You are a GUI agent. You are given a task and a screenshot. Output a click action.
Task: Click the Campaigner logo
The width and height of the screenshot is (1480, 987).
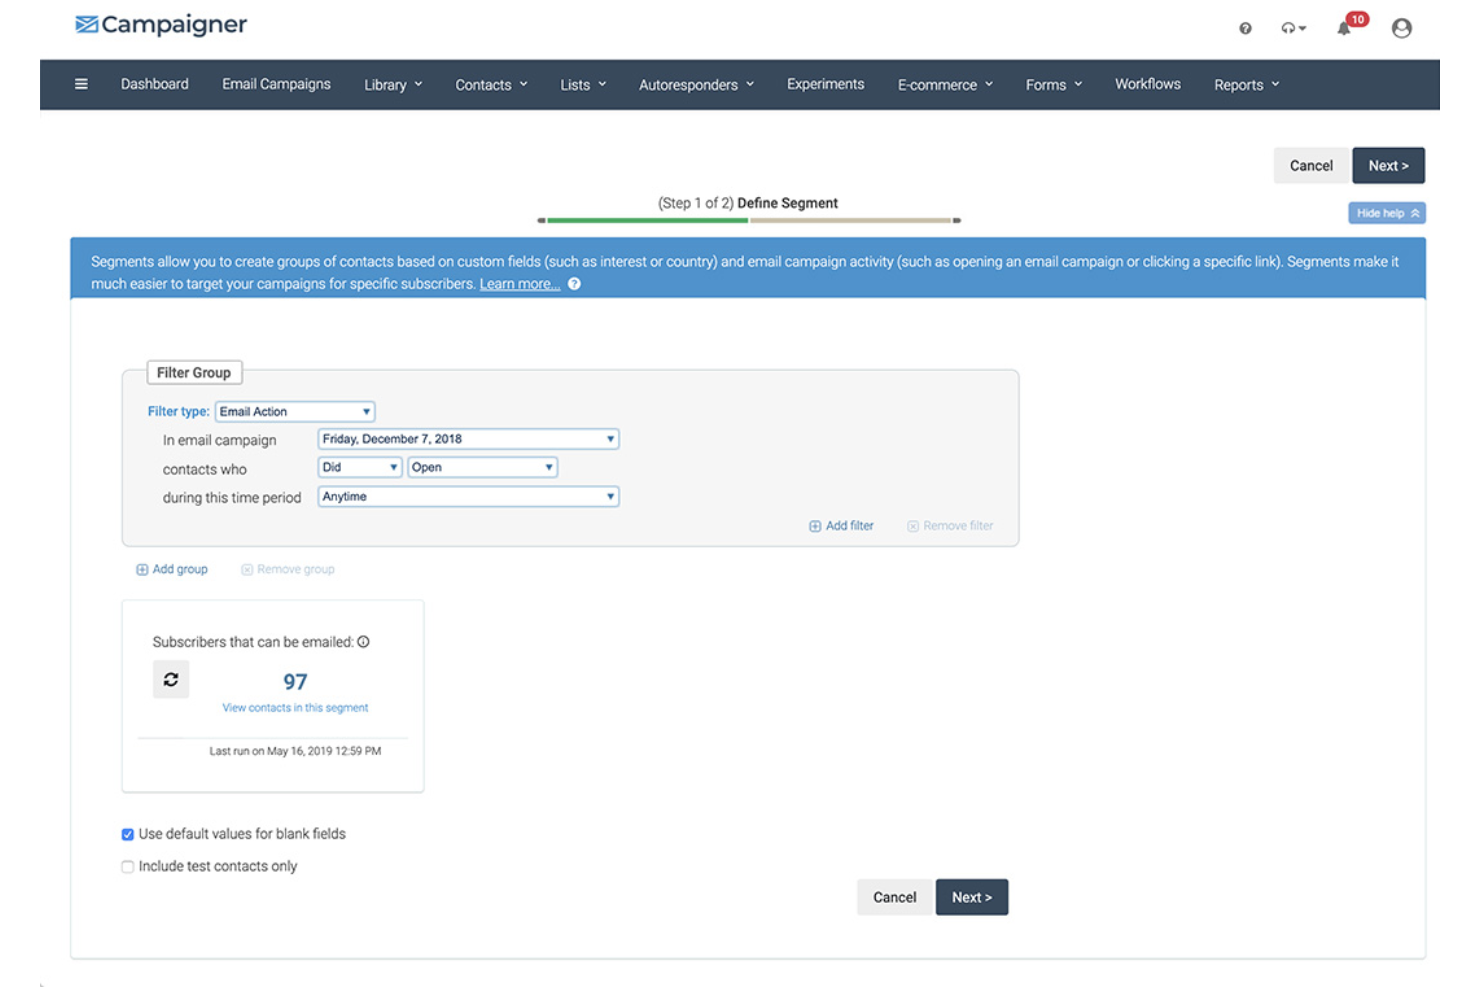coord(160,24)
